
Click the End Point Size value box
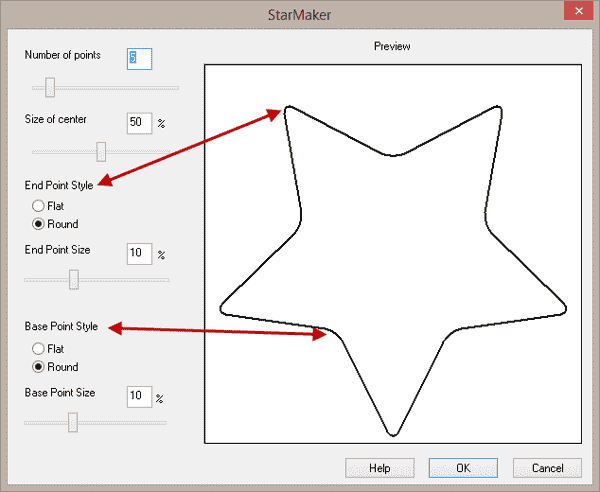tap(139, 254)
